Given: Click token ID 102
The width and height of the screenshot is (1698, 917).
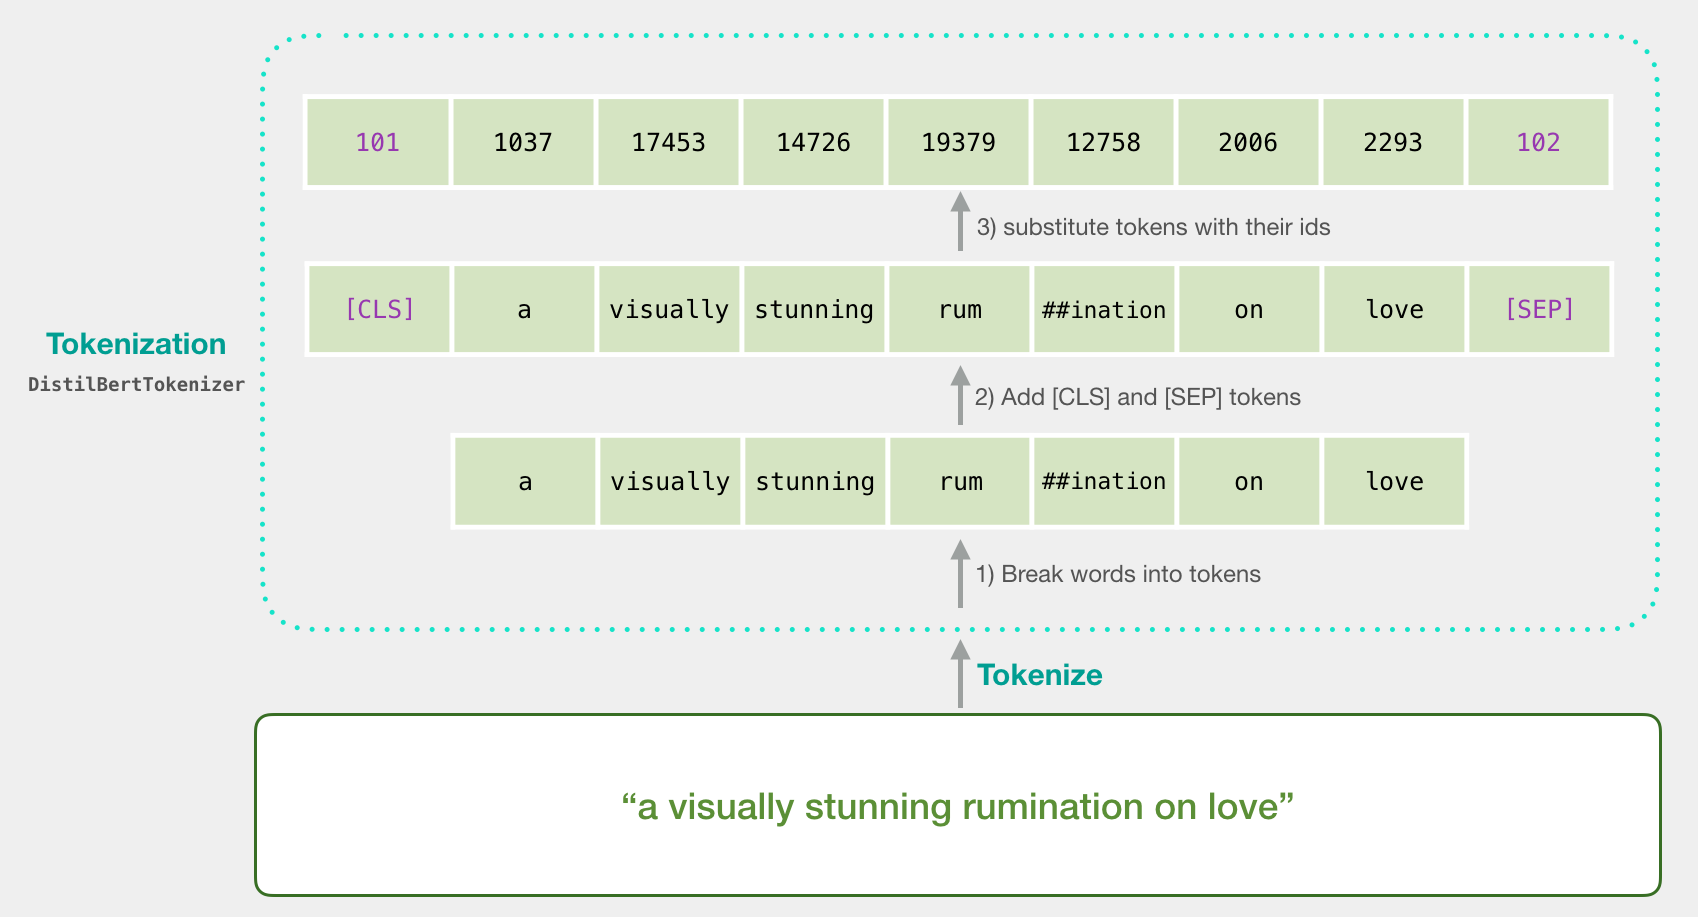Looking at the screenshot, I should point(1539,142).
